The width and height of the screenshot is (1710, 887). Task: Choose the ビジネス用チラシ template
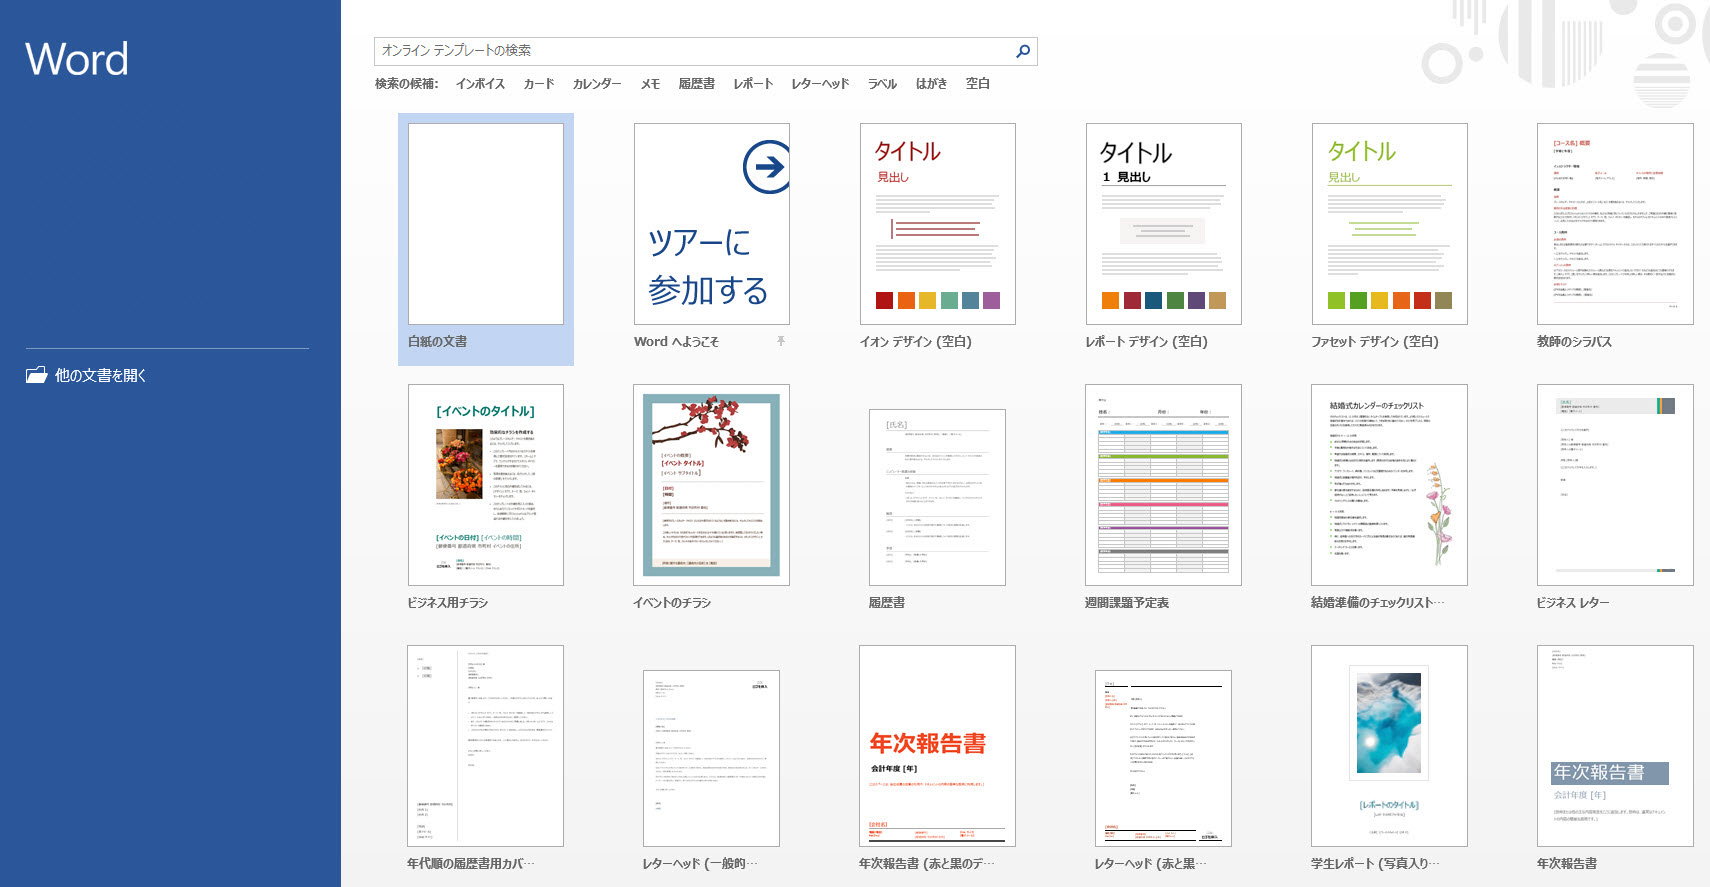click(x=486, y=485)
